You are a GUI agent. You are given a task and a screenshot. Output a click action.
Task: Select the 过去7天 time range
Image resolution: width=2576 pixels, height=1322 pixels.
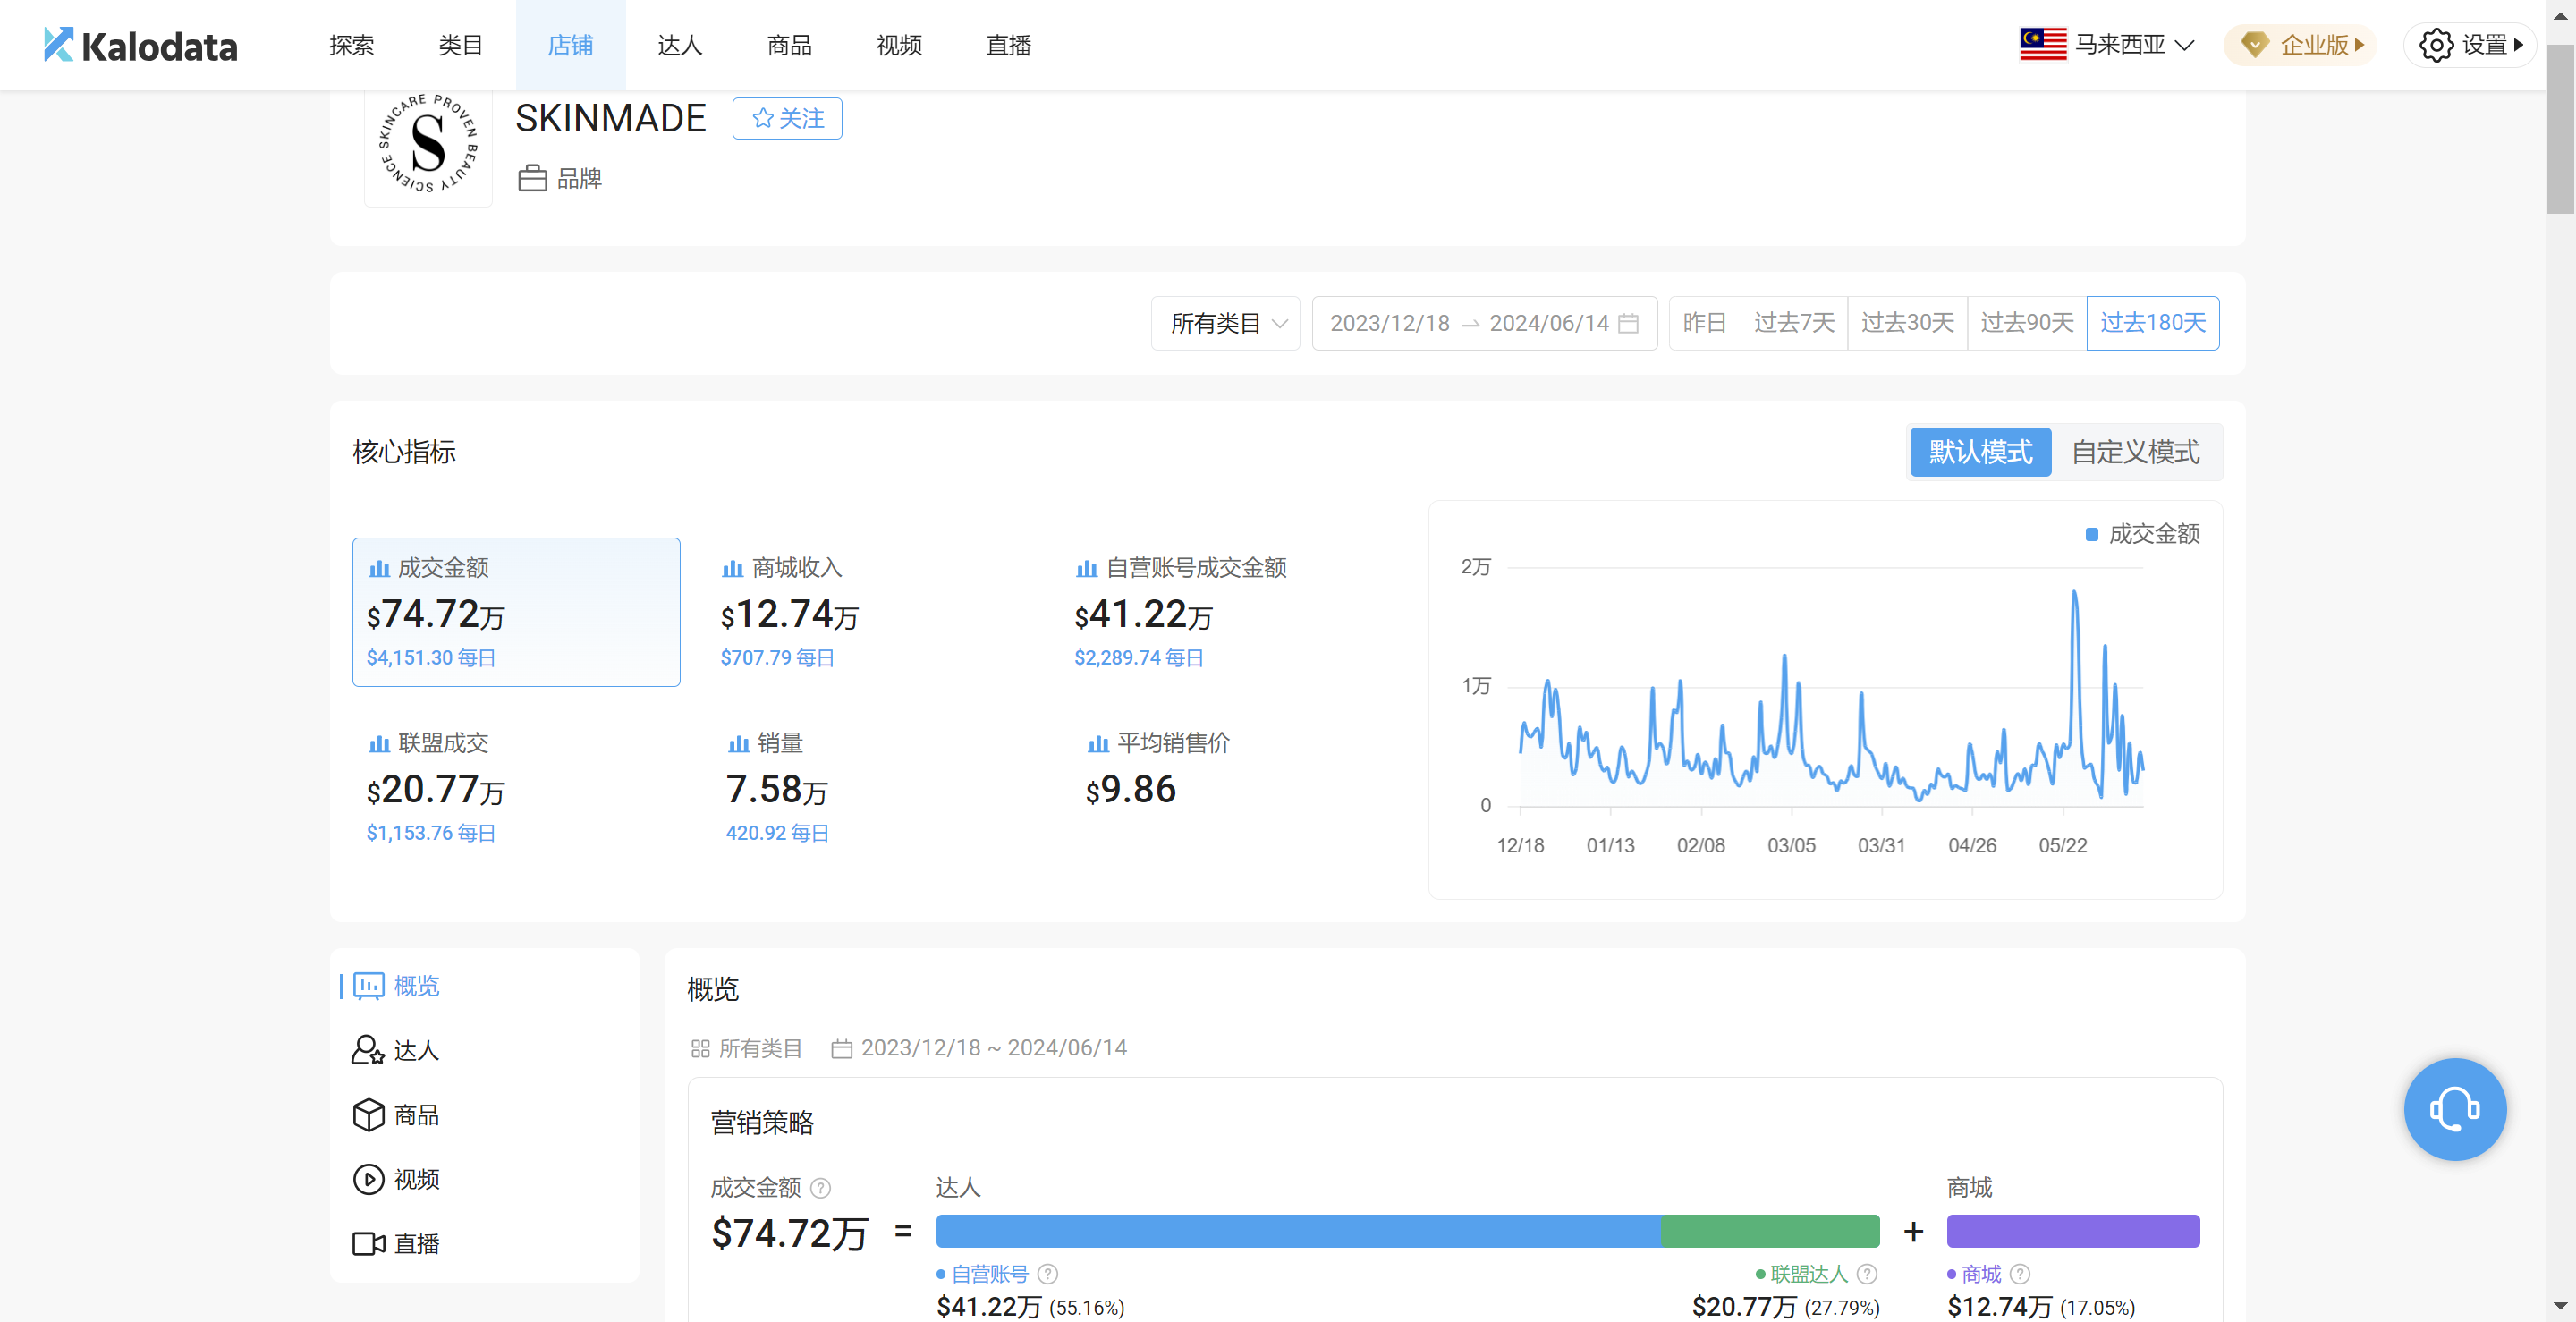[x=1793, y=323]
